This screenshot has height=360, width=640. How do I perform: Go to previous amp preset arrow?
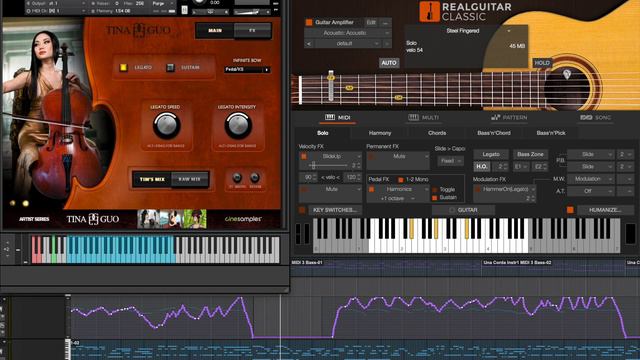coord(309,43)
